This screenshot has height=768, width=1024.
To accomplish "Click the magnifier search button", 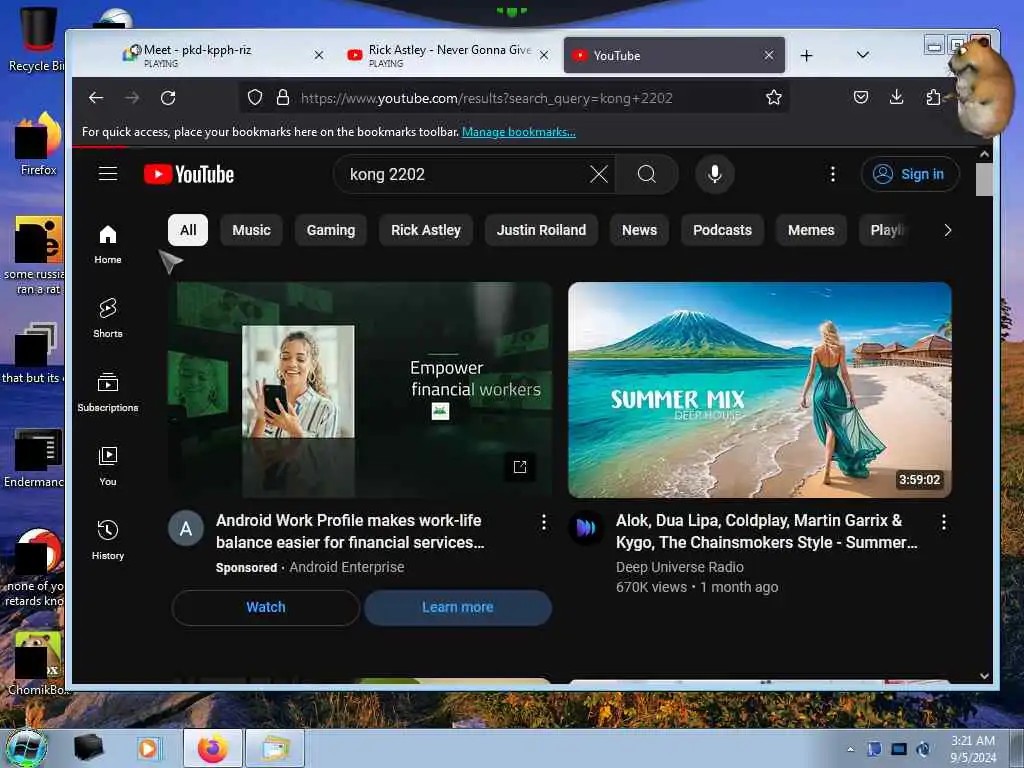I will (647, 174).
